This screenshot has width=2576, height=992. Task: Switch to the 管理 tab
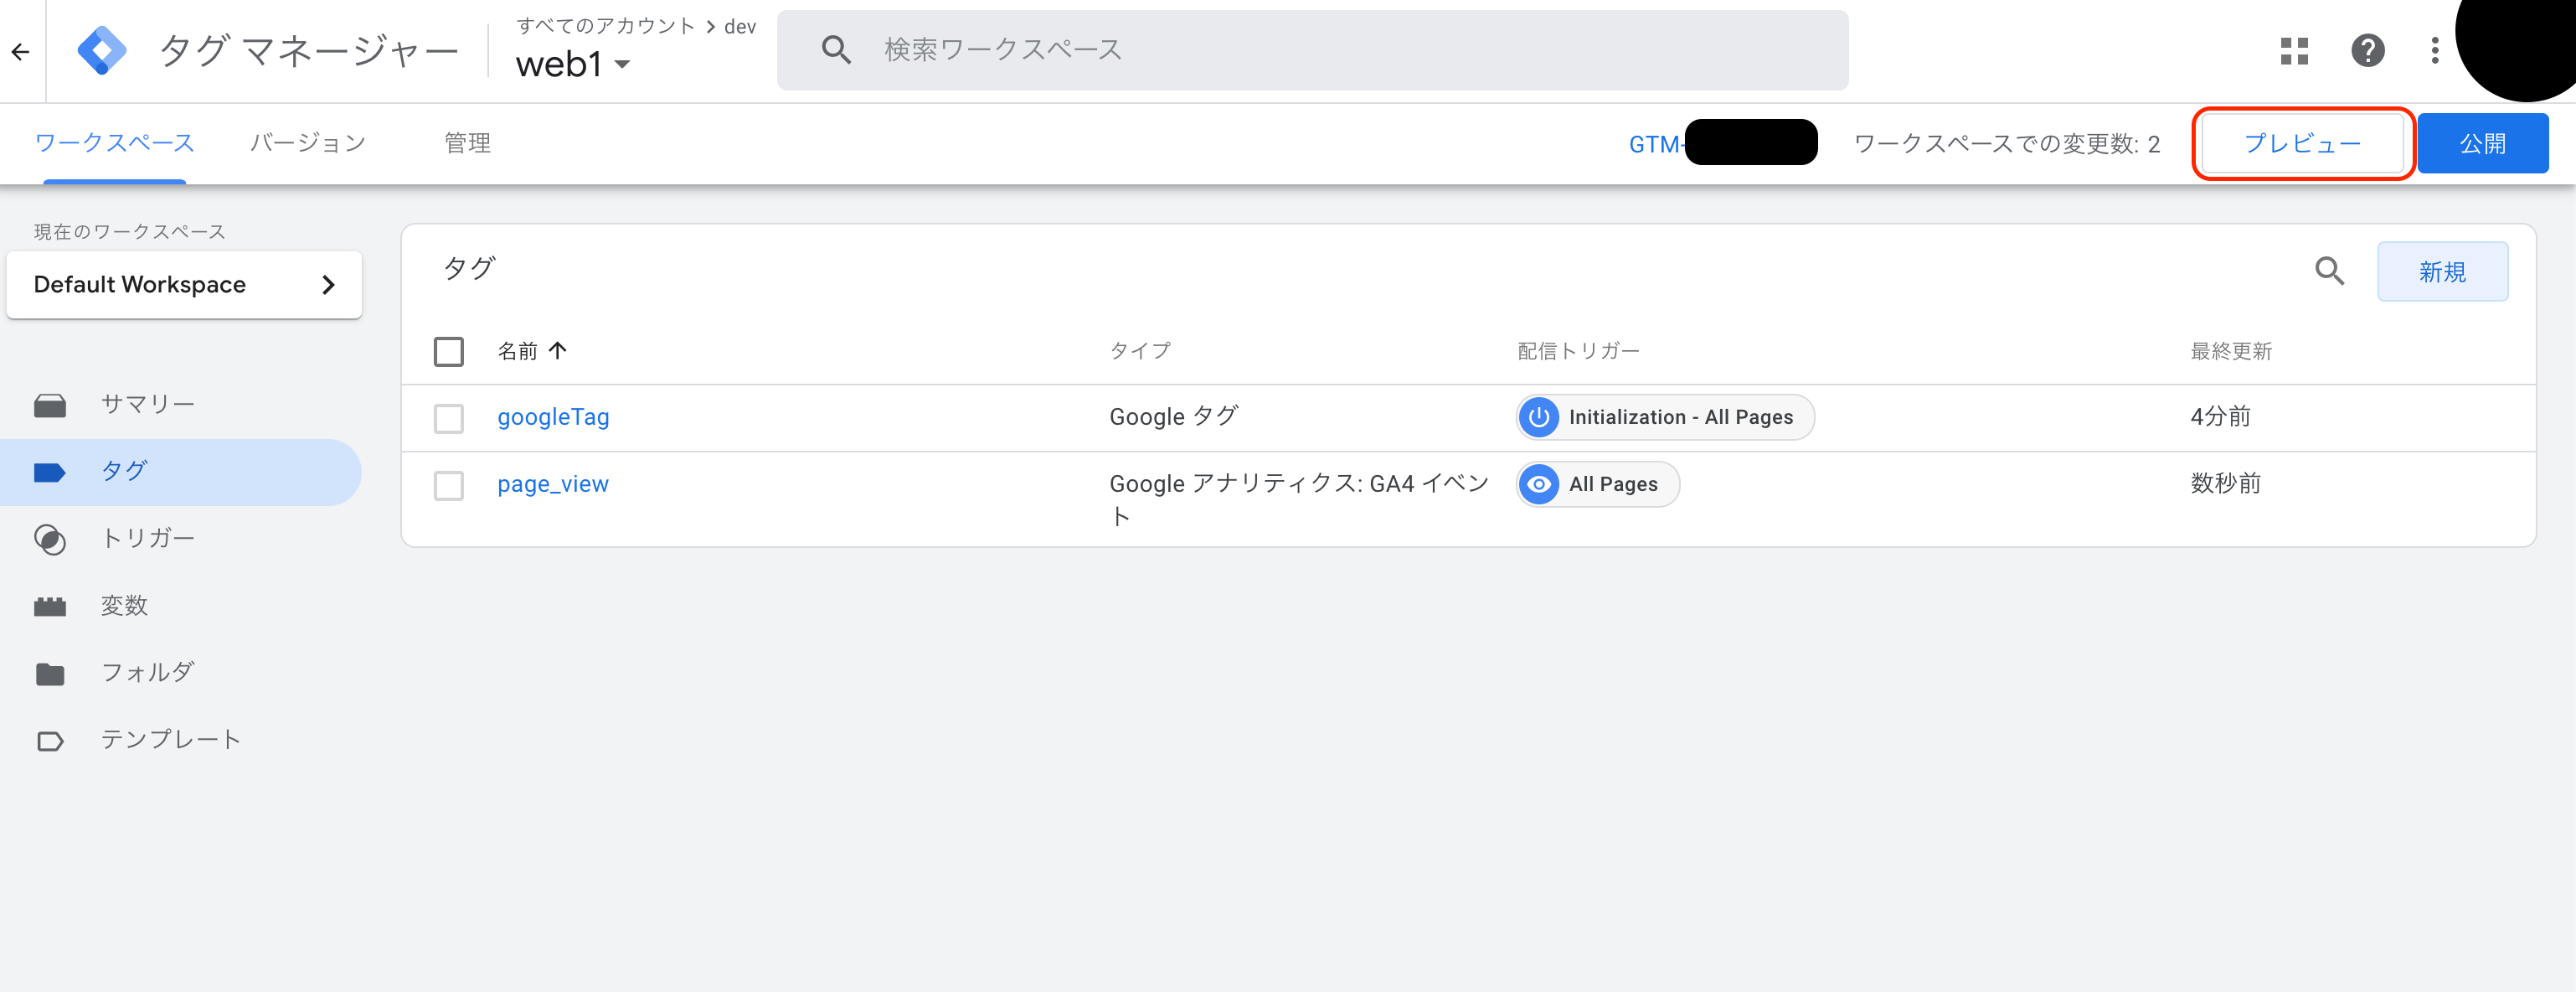(x=467, y=143)
